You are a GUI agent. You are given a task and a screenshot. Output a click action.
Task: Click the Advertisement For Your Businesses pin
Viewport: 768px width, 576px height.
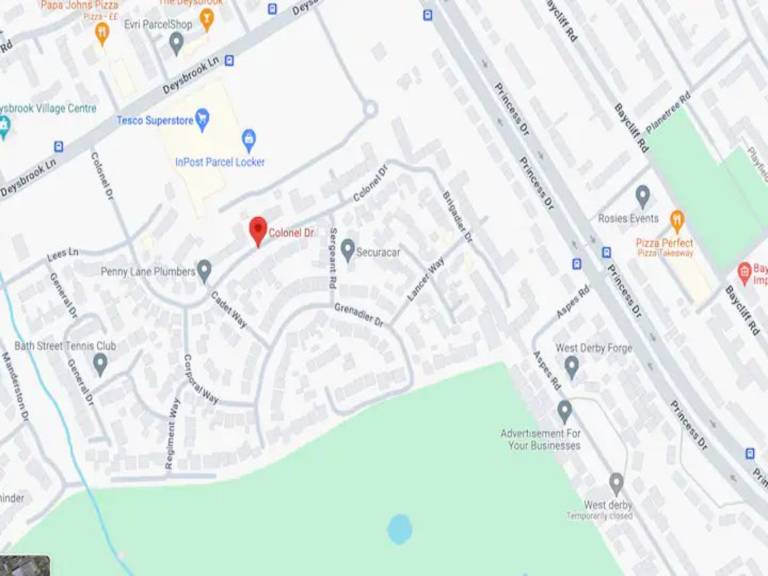click(564, 412)
